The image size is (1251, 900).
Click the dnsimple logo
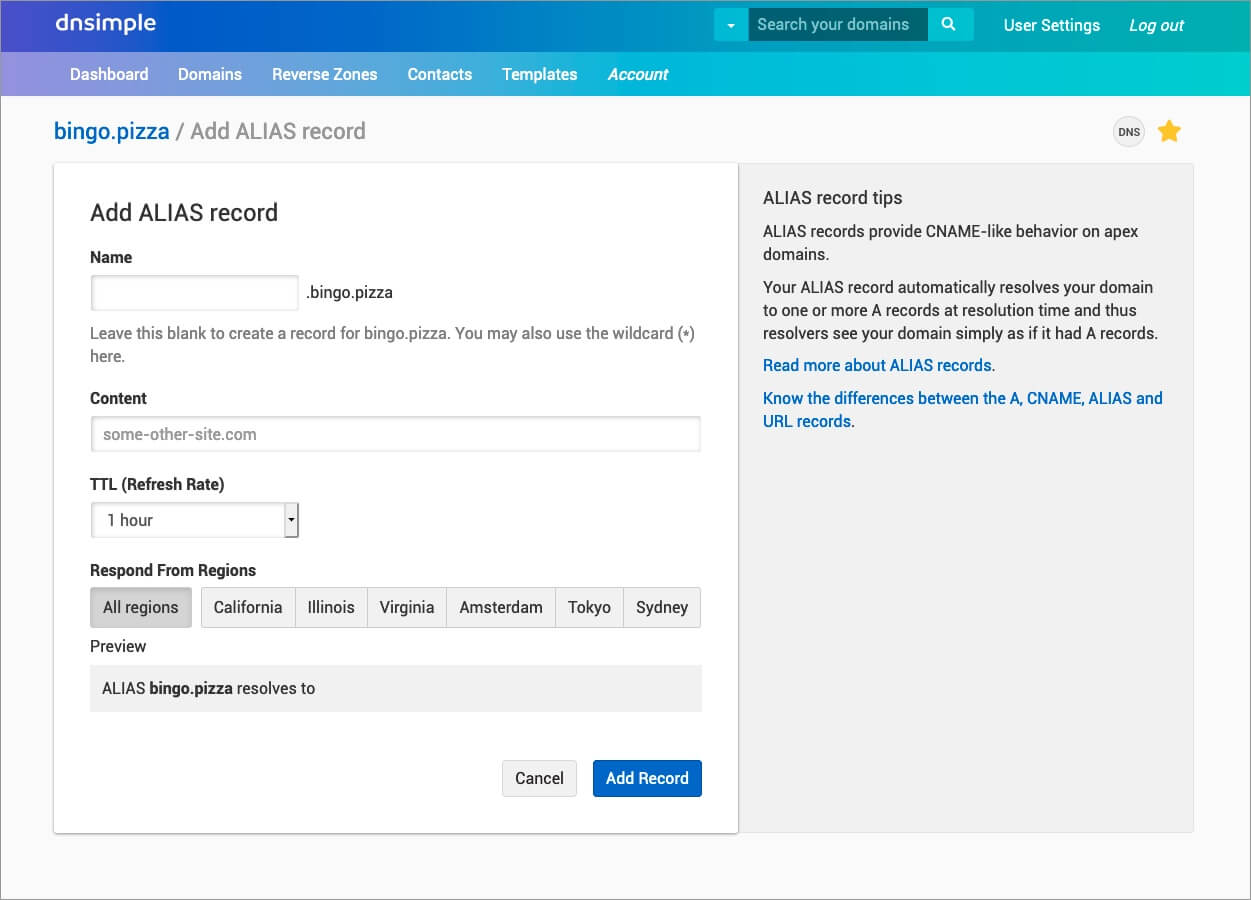[x=105, y=23]
